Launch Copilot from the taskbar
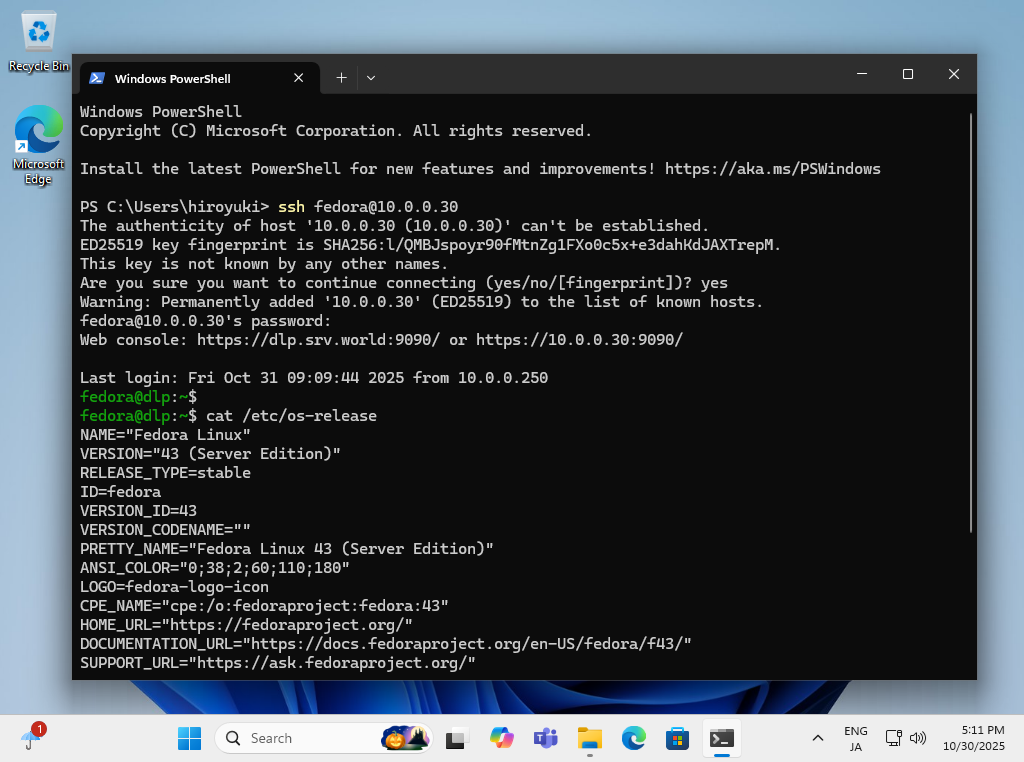This screenshot has width=1024, height=762. coord(501,738)
